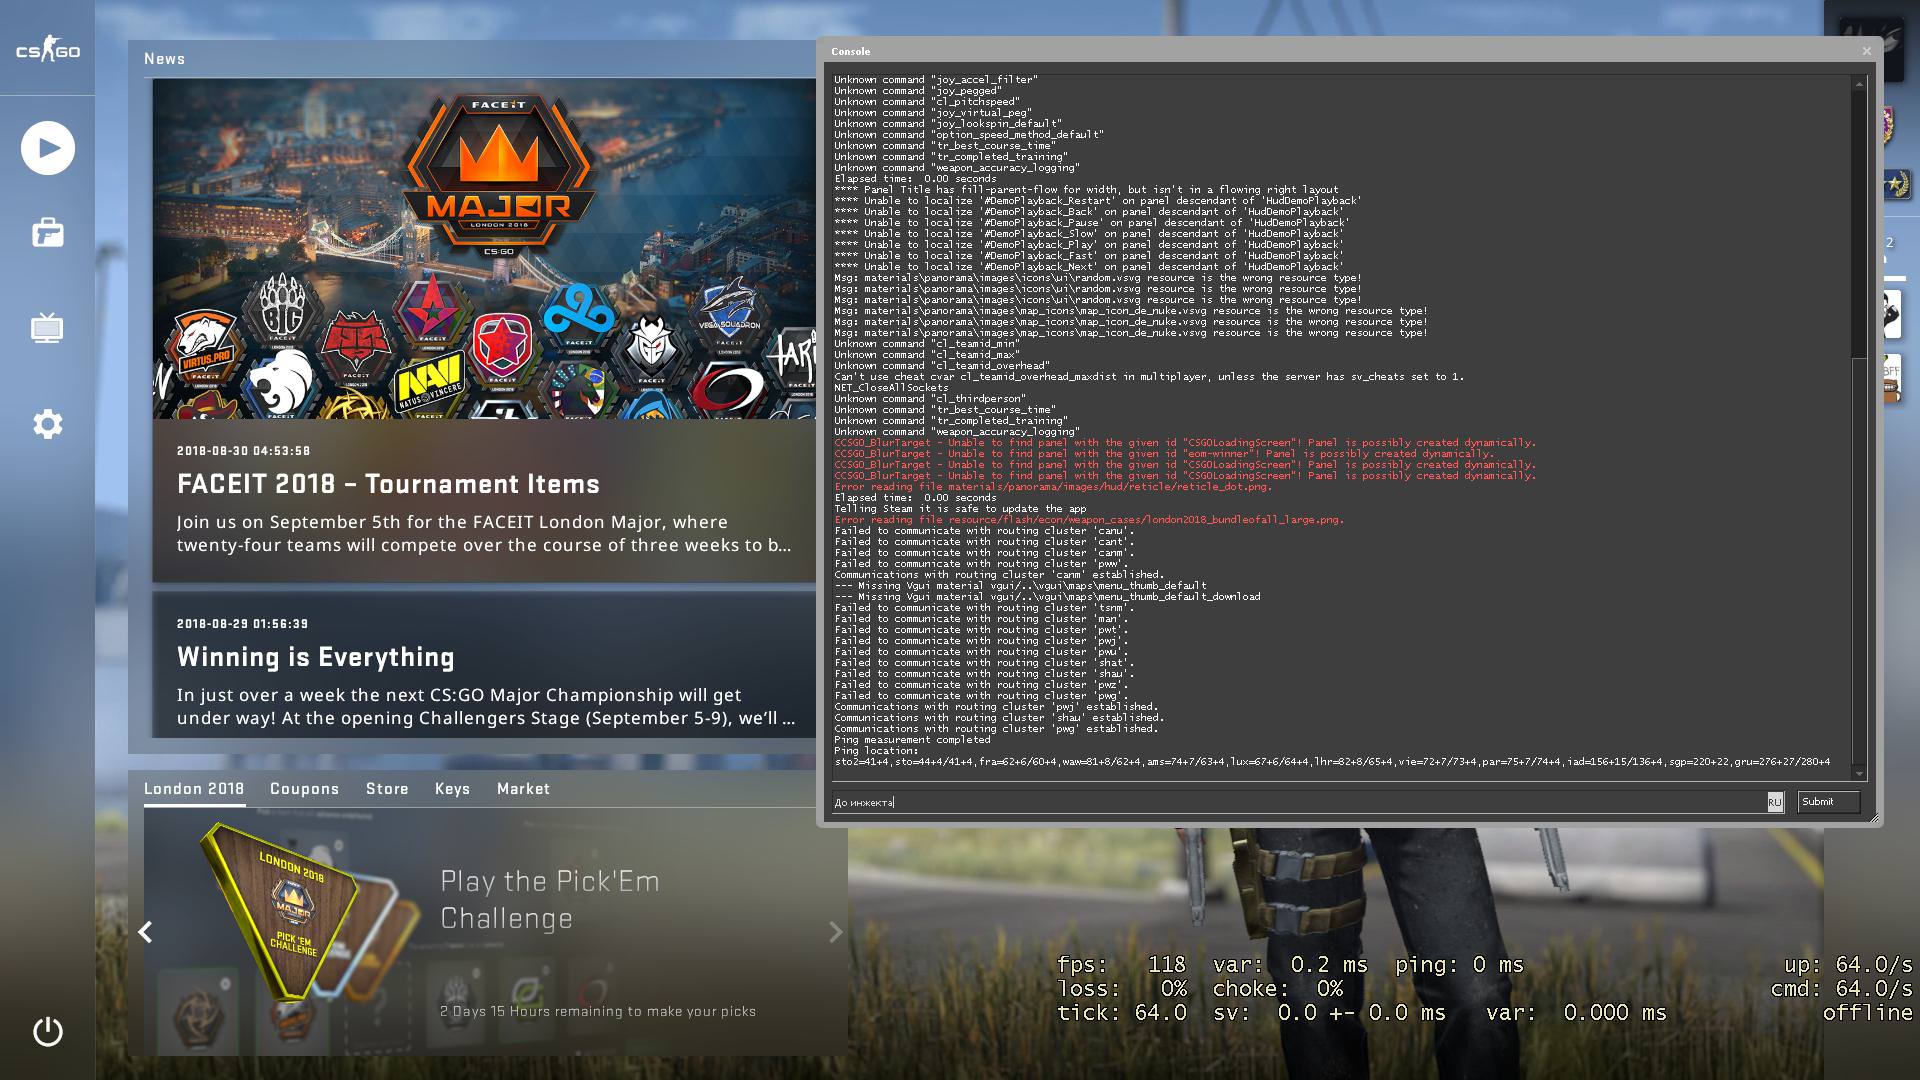
Task: Open the Settings gear icon
Action: tap(48, 424)
